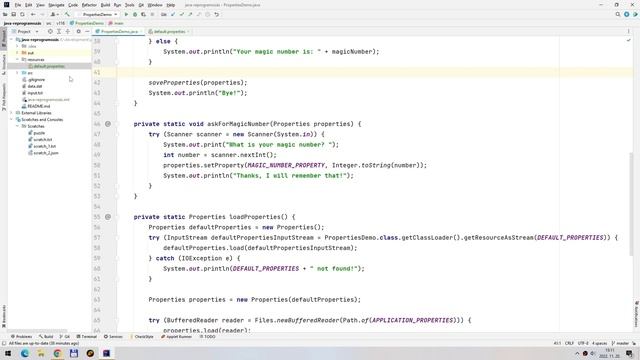The image size is (640, 360).
Task: Open Chrome from the taskbar
Action: pyautogui.click(x=57, y=353)
